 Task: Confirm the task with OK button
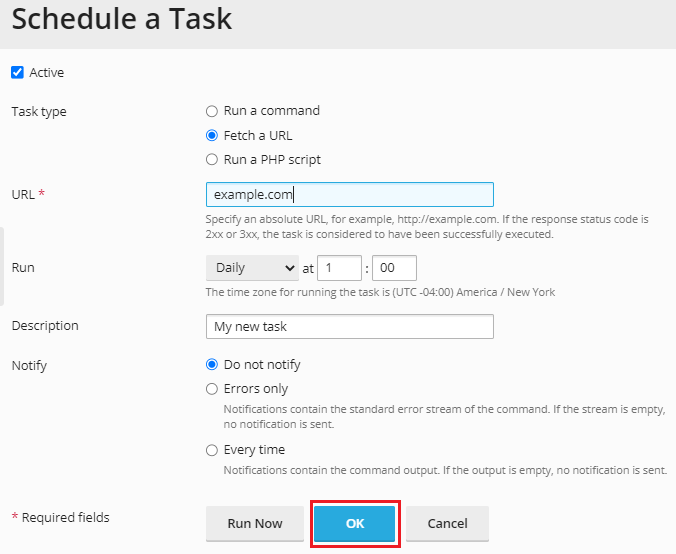[x=355, y=523]
